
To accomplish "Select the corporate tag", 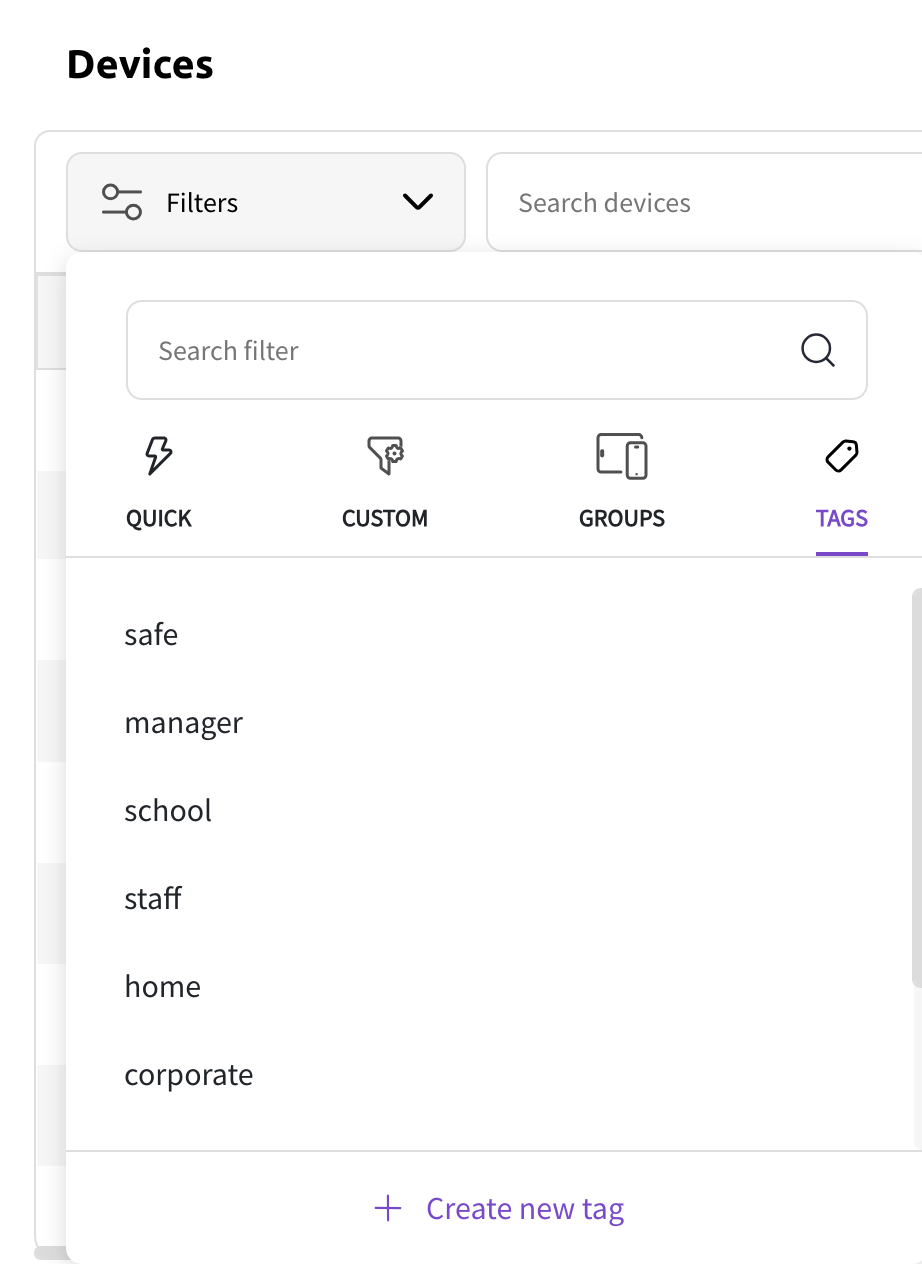I will [189, 1074].
